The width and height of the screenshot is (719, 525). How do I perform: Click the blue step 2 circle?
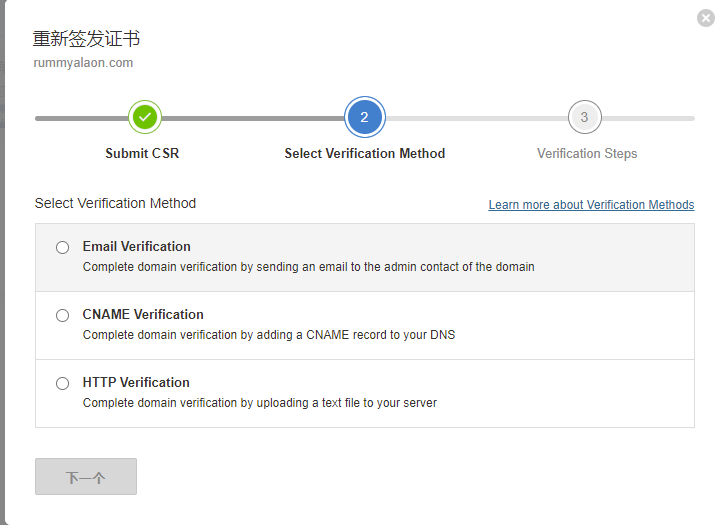tap(364, 118)
